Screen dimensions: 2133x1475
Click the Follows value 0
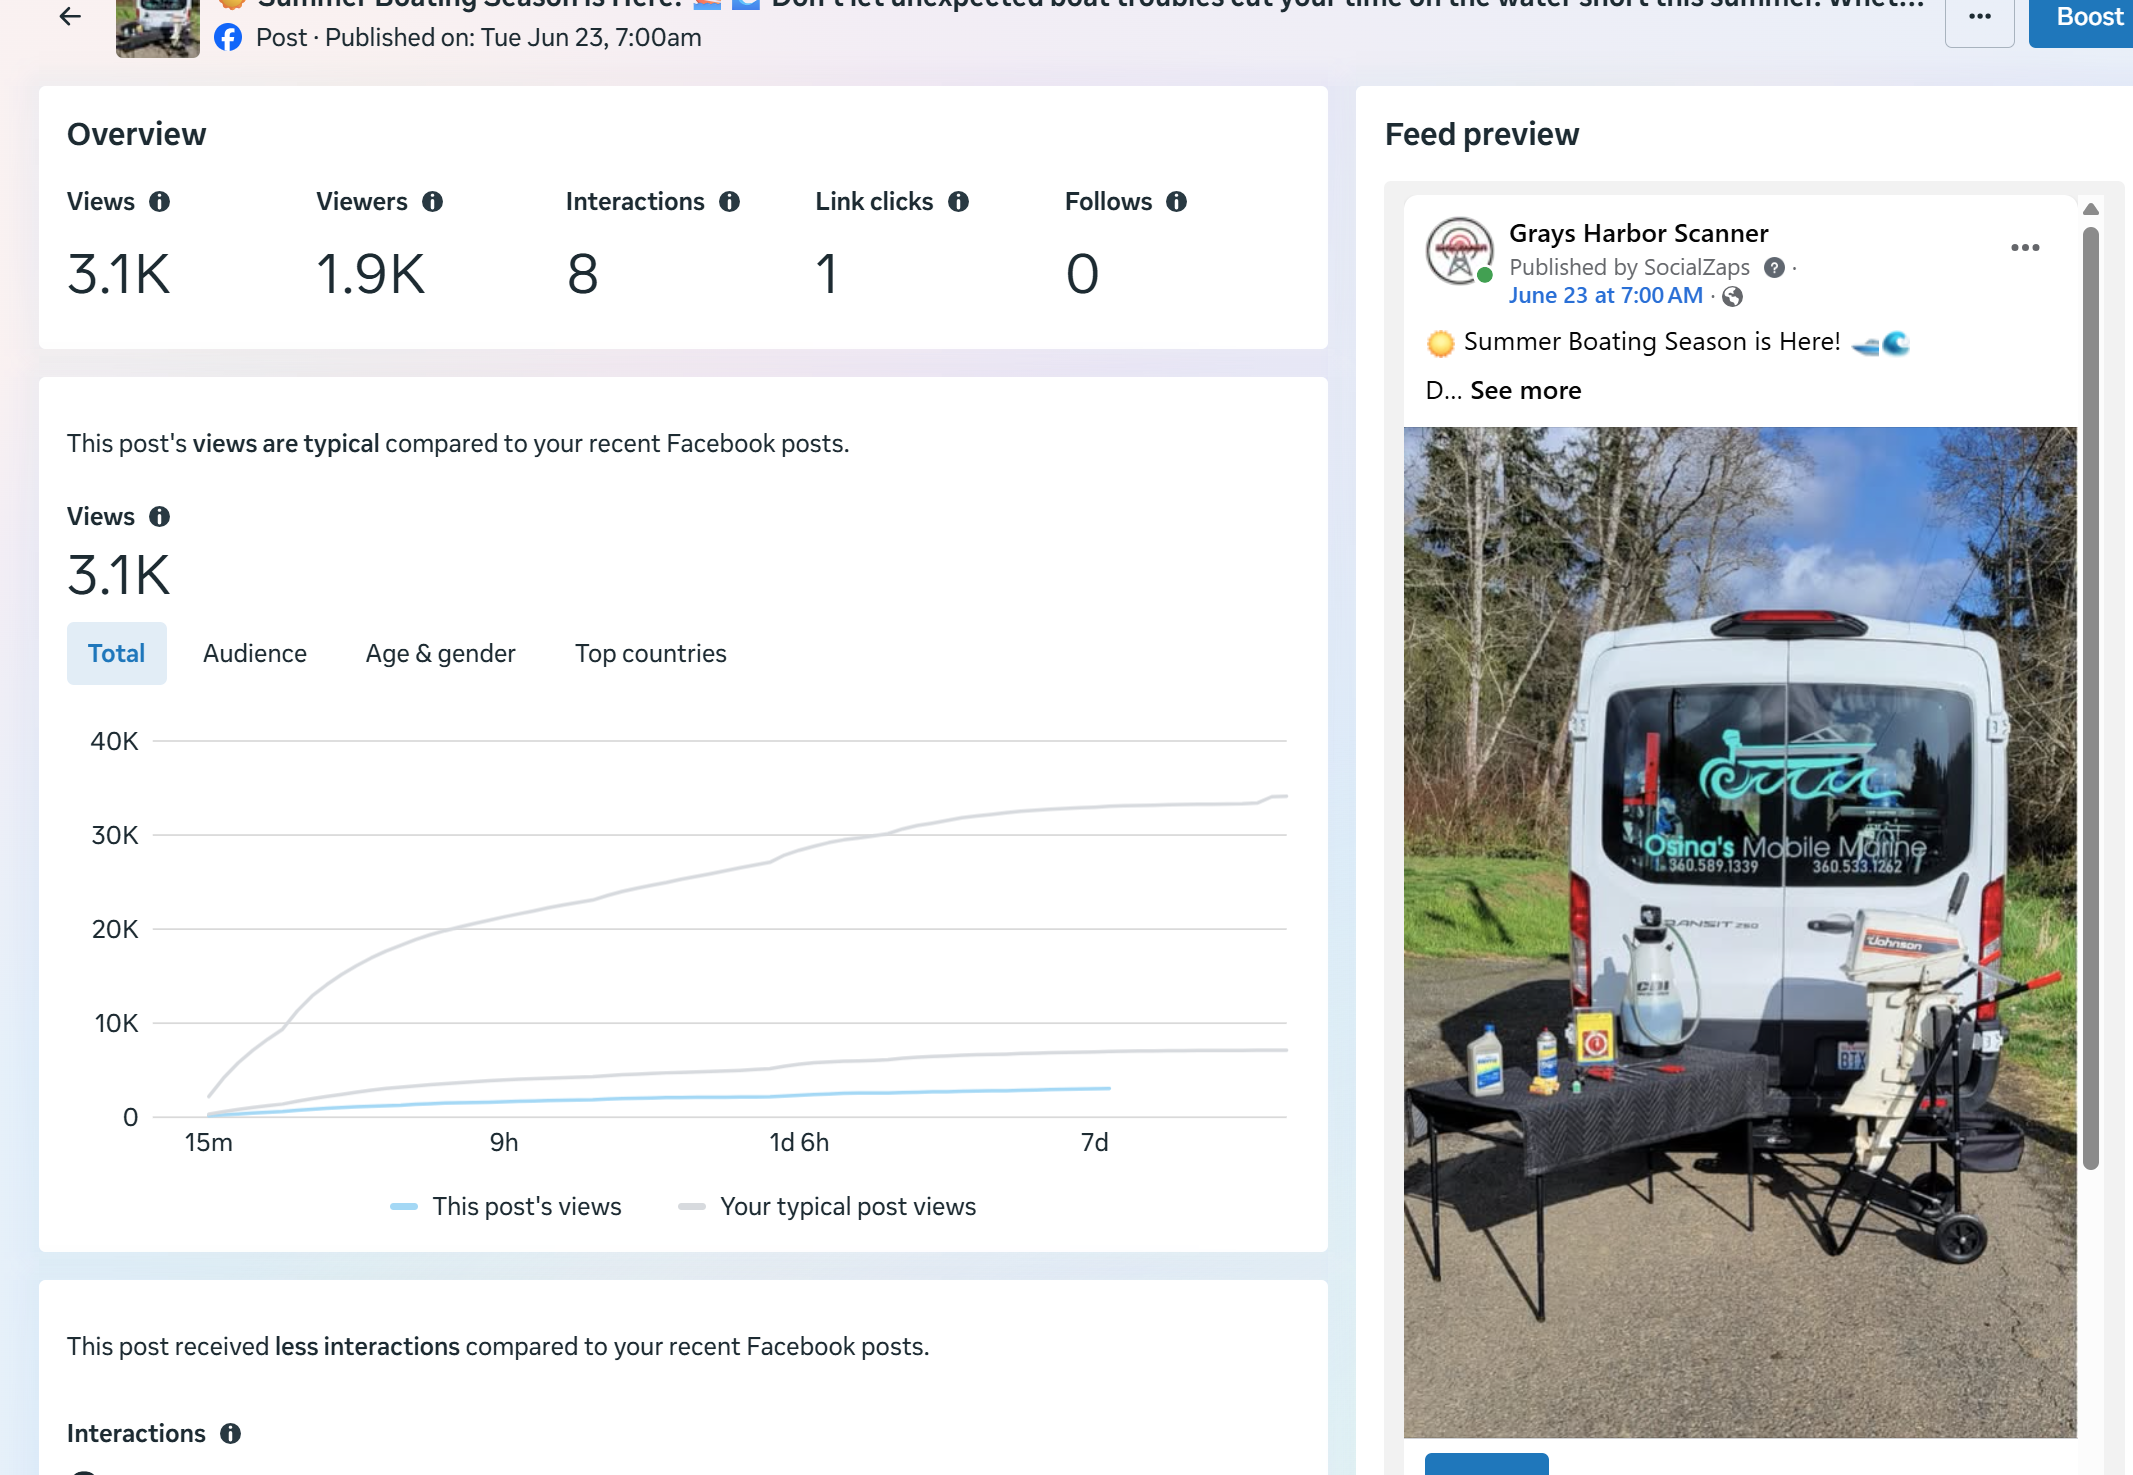coord(1082,274)
